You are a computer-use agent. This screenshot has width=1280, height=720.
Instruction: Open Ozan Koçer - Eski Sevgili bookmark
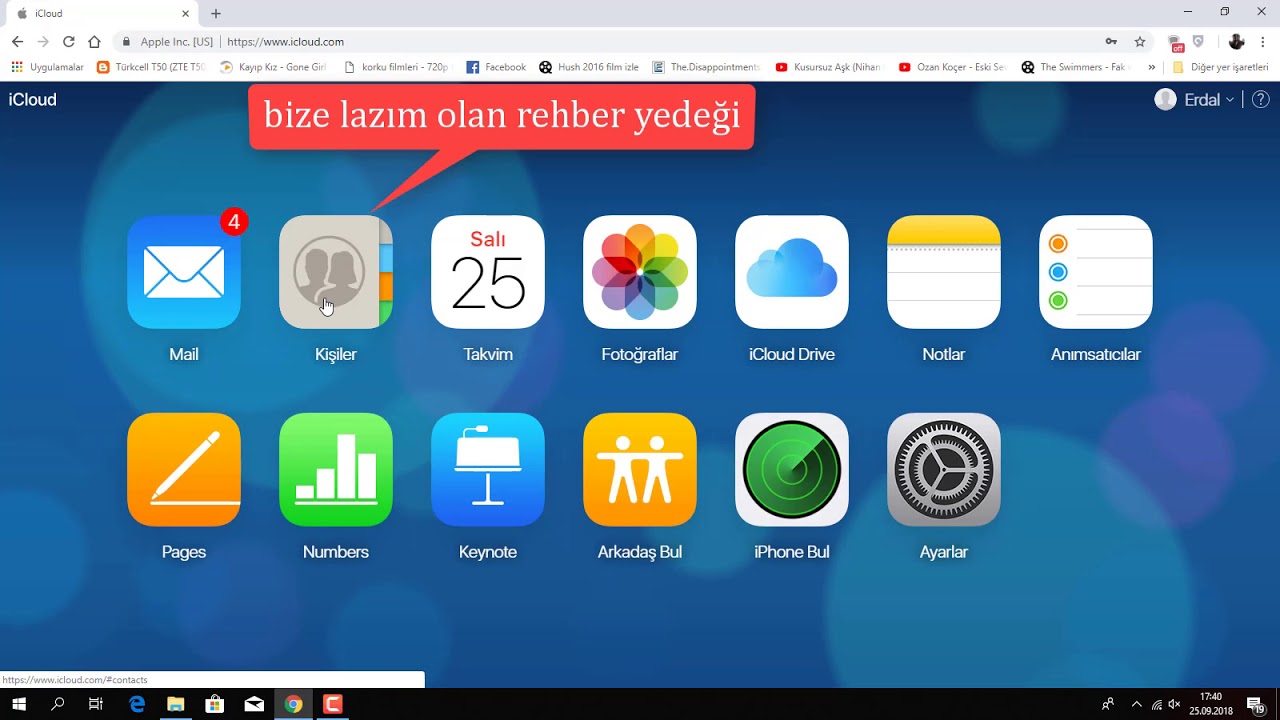click(x=952, y=67)
